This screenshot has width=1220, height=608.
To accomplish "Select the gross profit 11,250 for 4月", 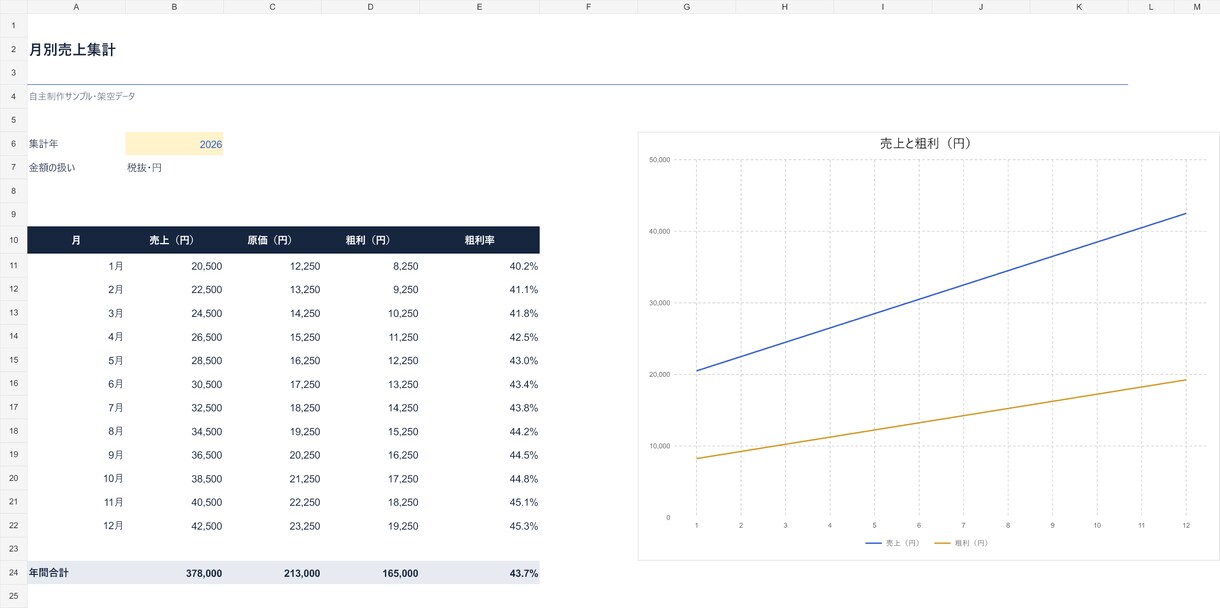I will tap(371, 337).
